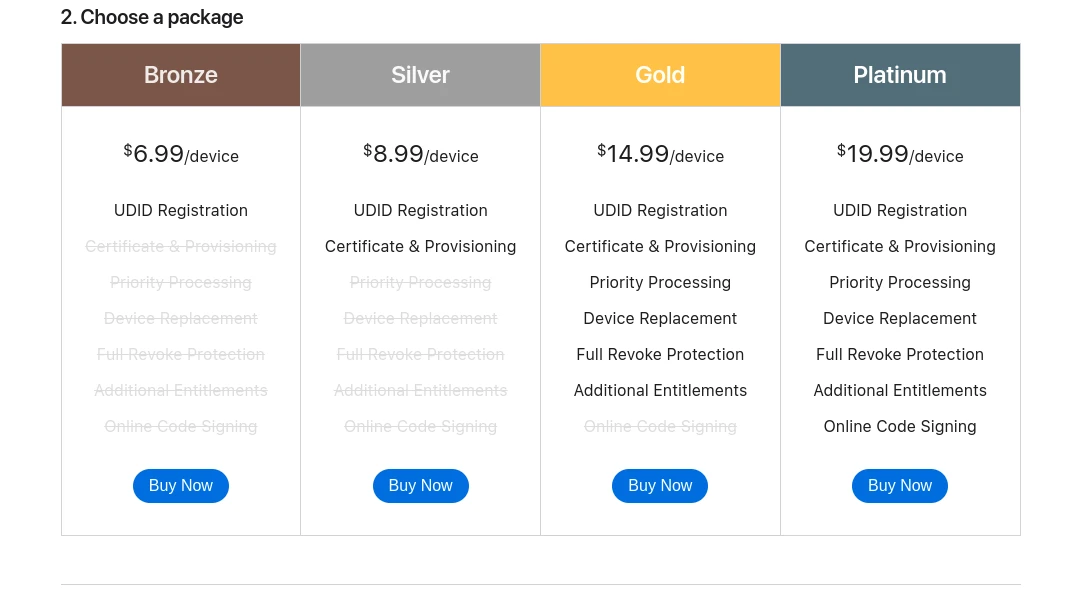
Task: Click the "2. Choose a package" heading
Action: (152, 17)
